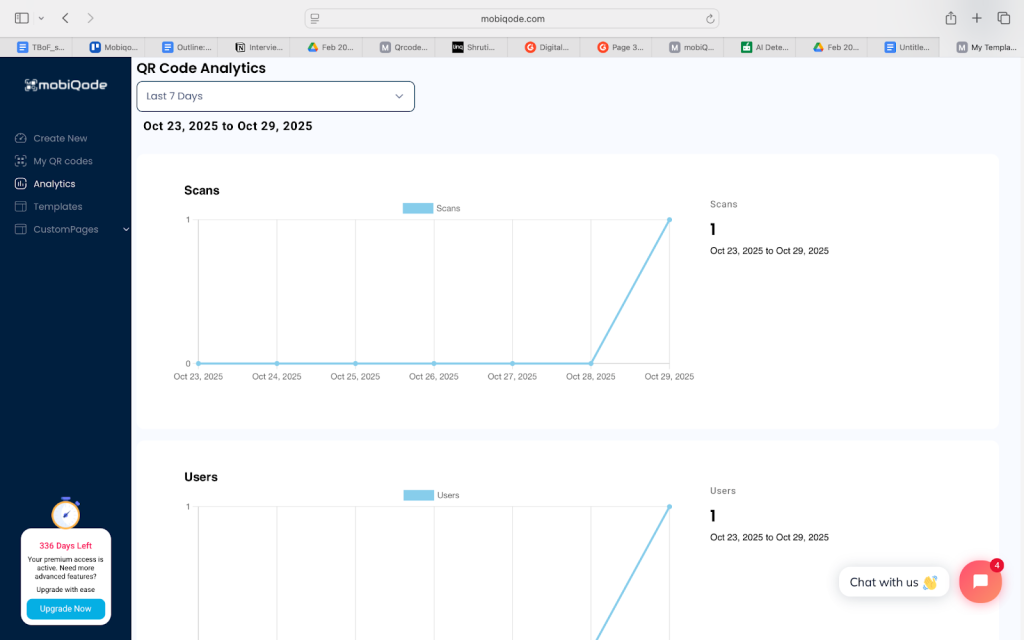Viewport: 1024px width, 640px height.
Task: Open a new tab with plus icon
Action: [977, 18]
